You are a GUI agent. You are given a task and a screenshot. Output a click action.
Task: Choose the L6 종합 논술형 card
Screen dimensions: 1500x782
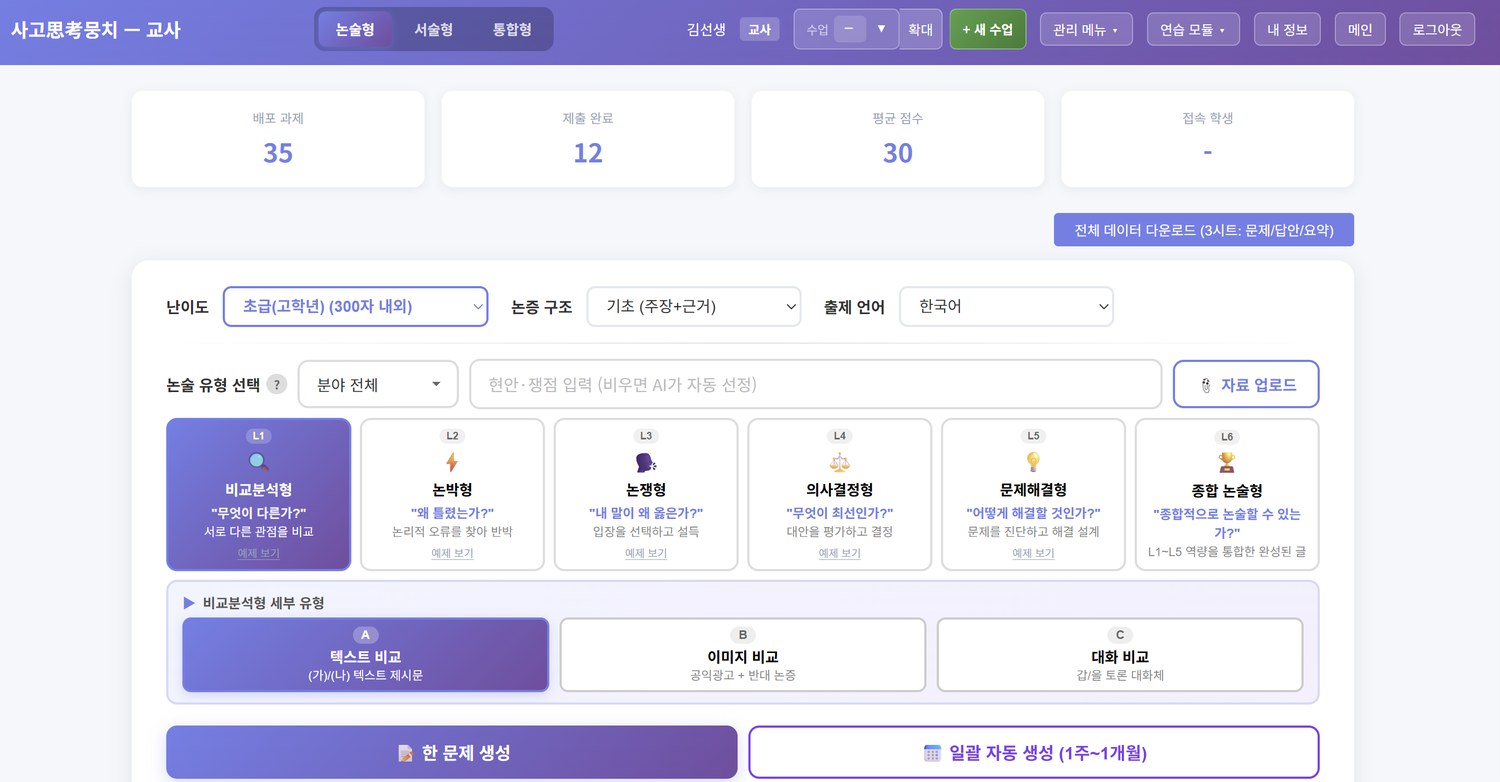coord(1227,494)
